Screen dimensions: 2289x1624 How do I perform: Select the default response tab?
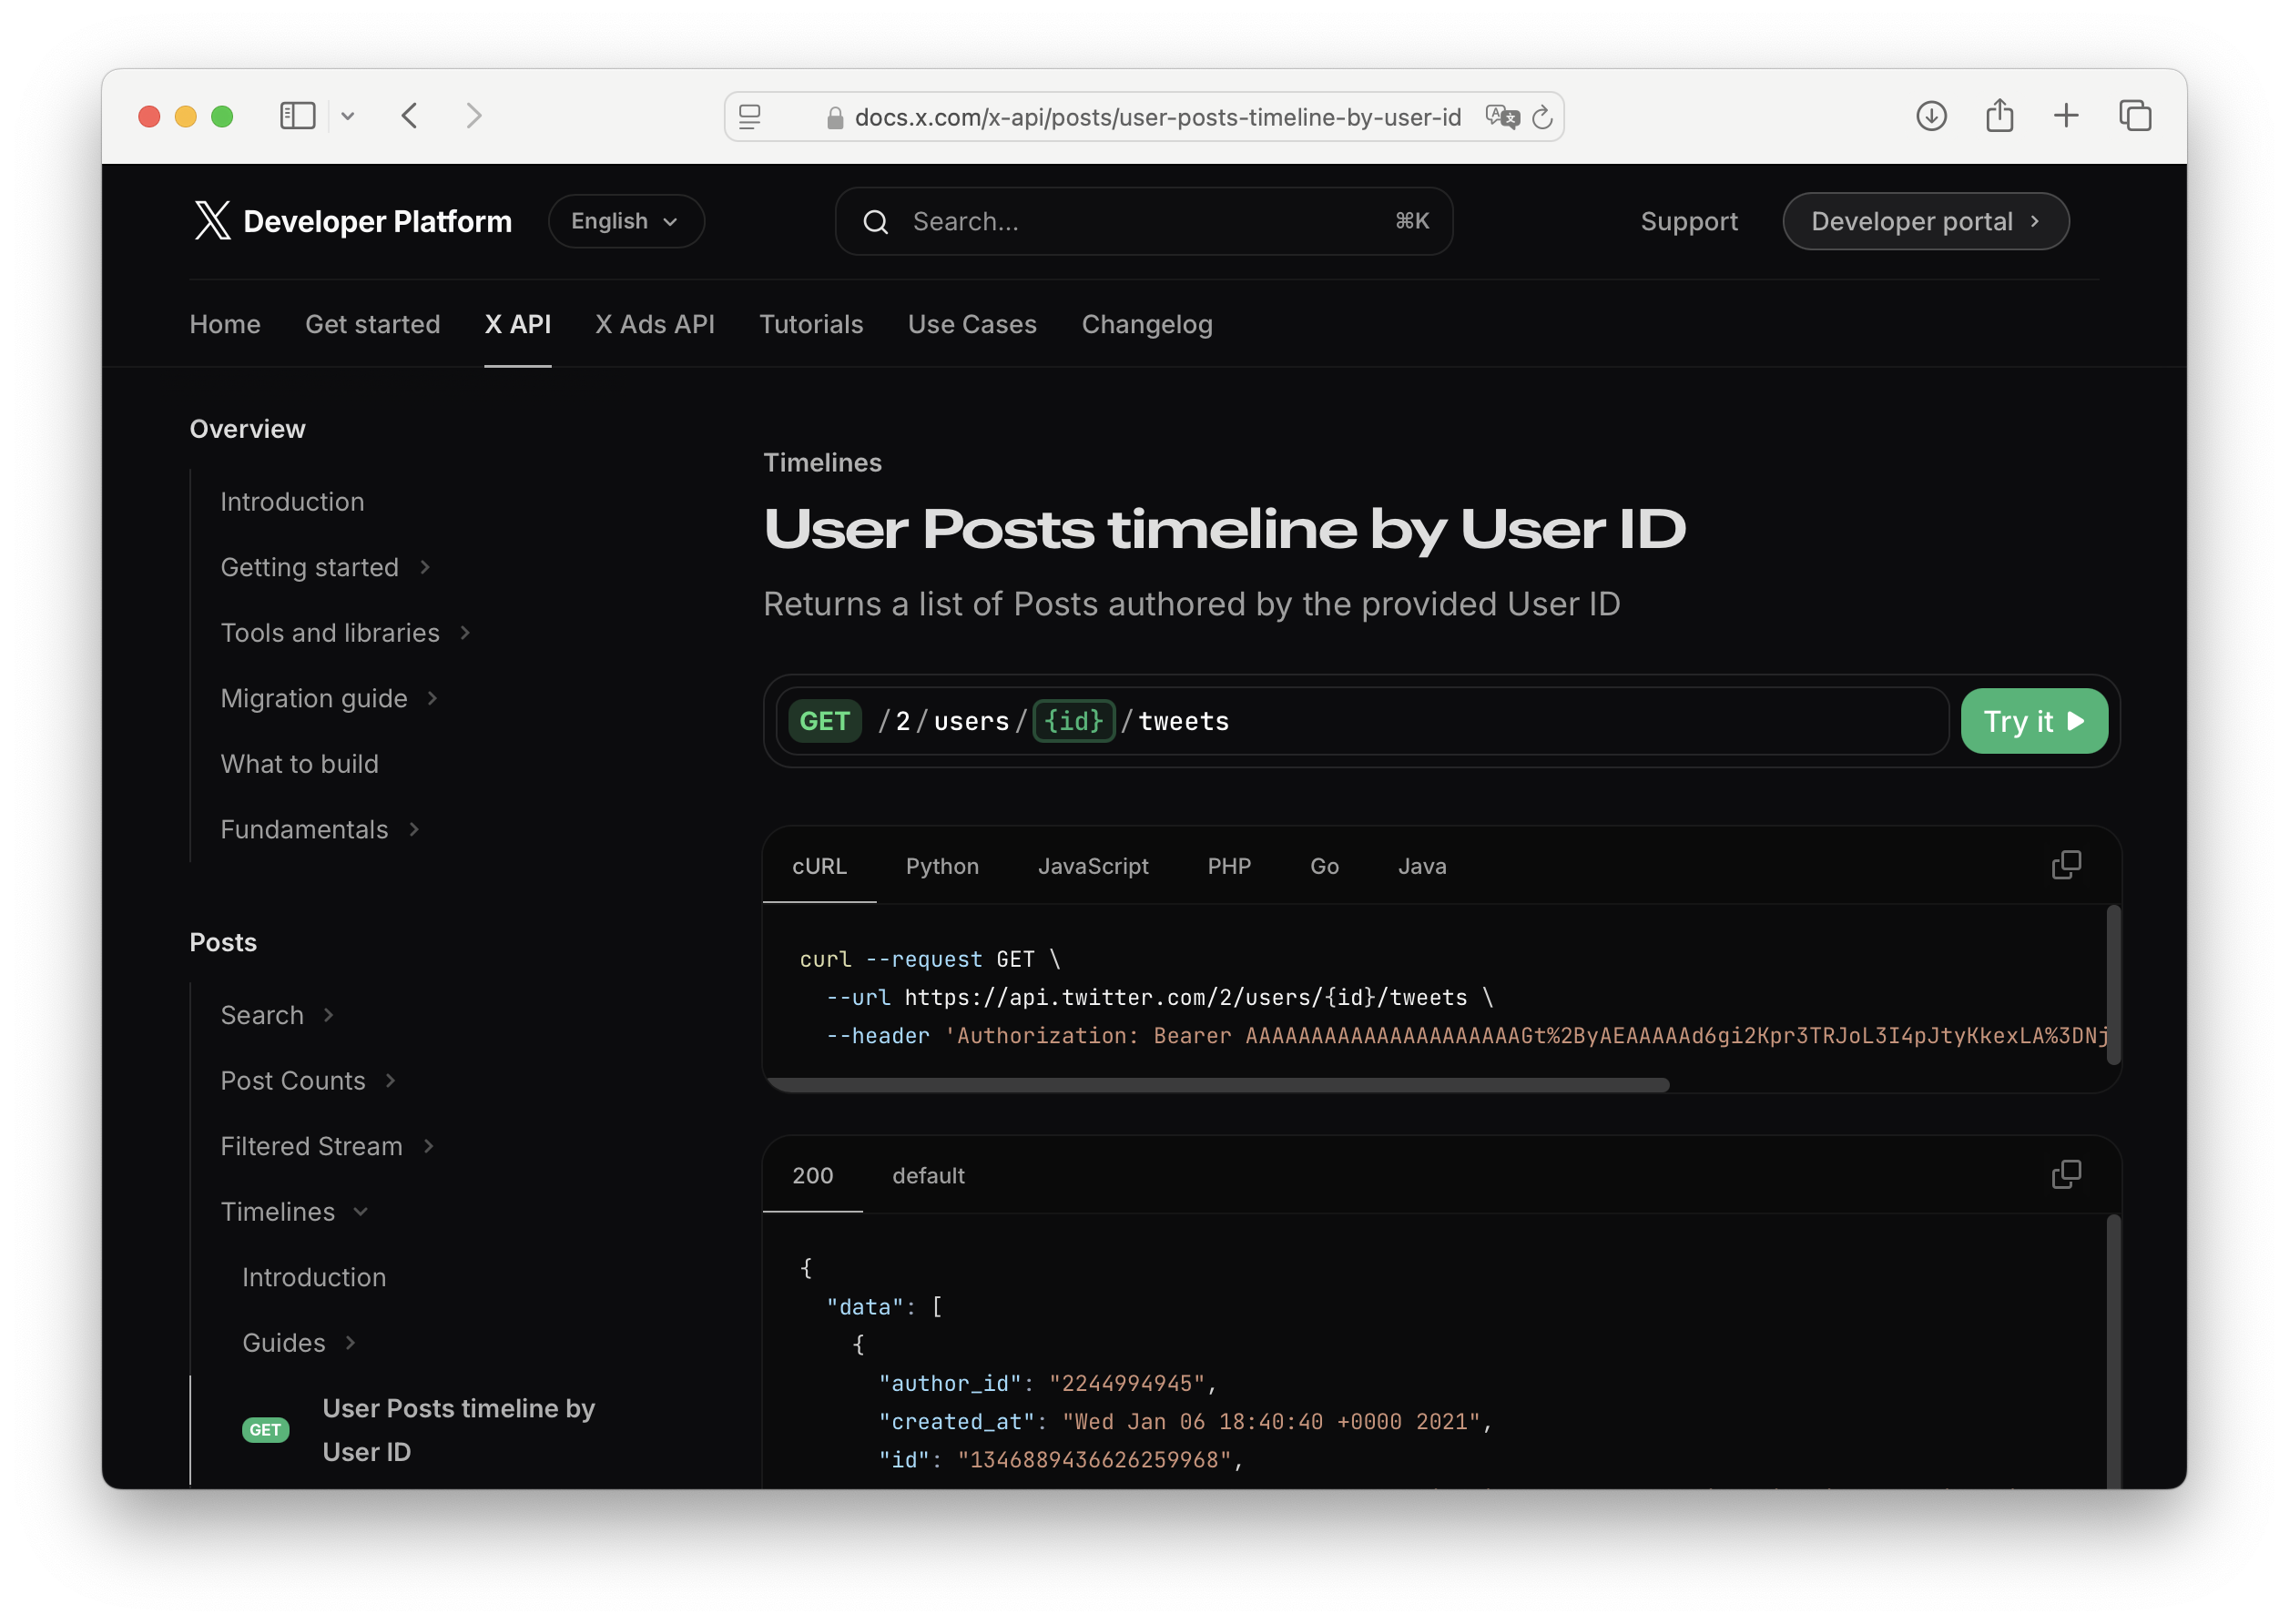(x=927, y=1175)
